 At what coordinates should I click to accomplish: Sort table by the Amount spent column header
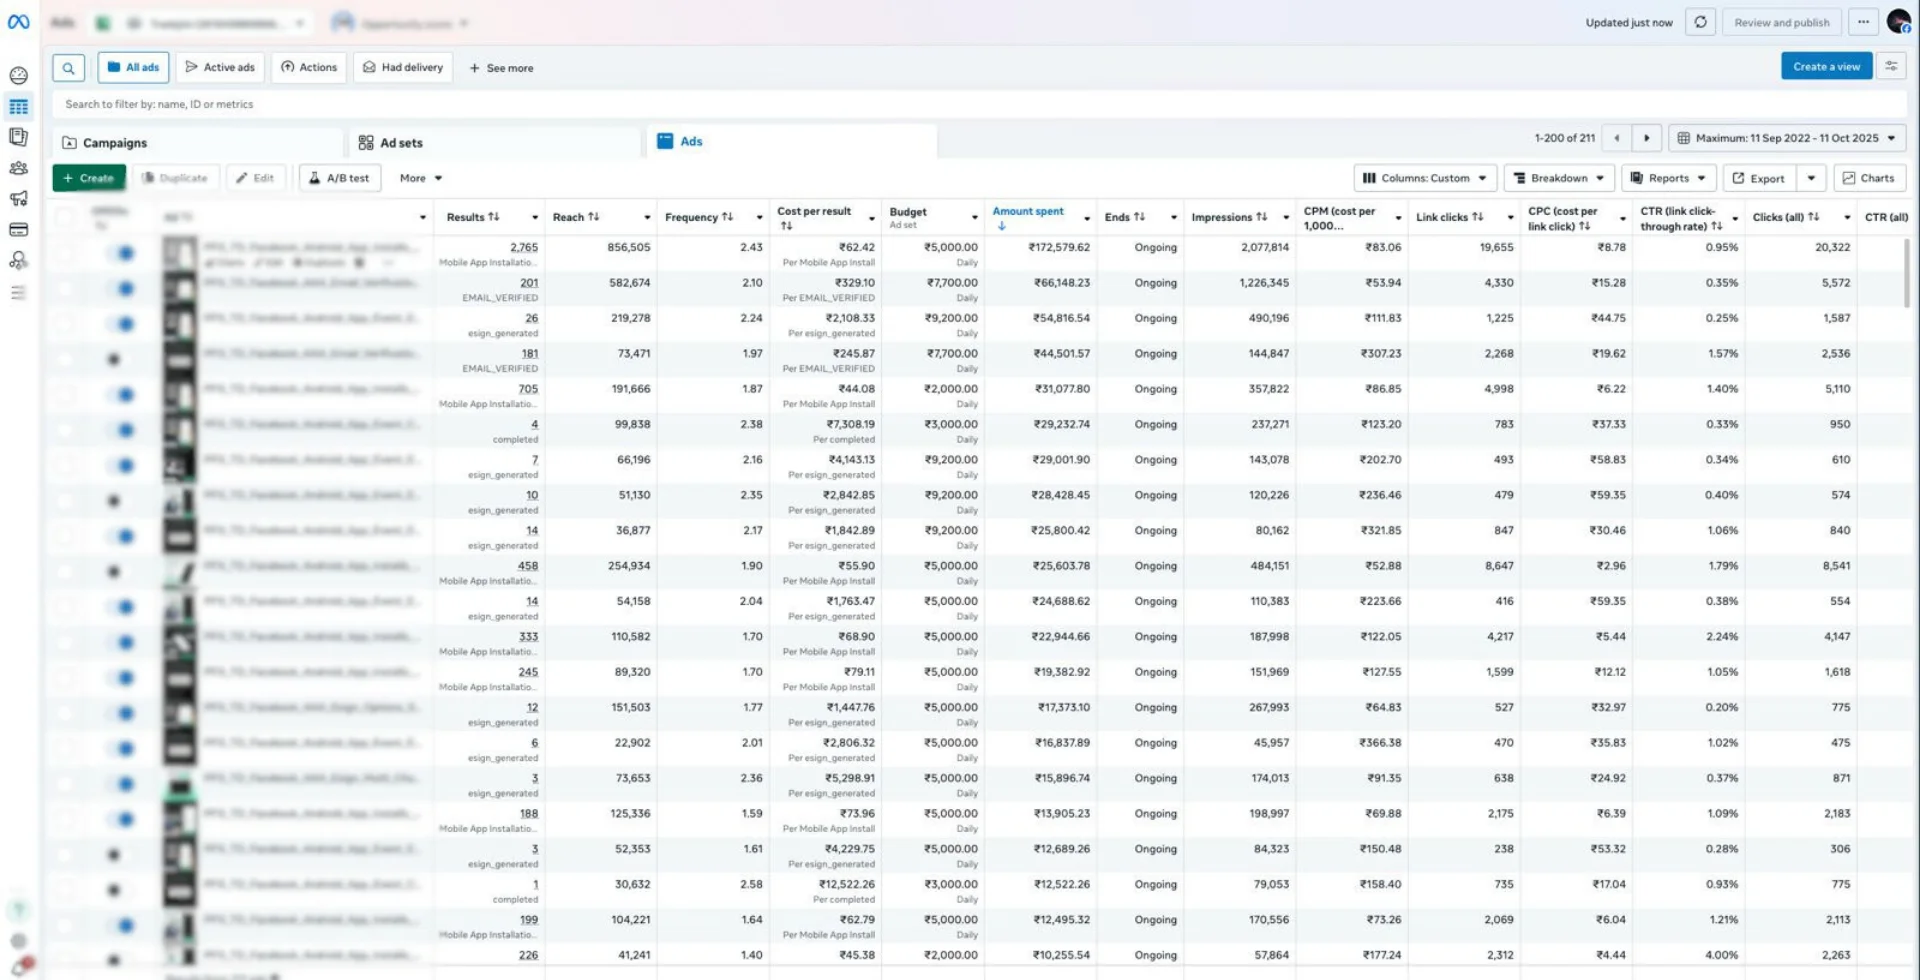pos(1028,212)
